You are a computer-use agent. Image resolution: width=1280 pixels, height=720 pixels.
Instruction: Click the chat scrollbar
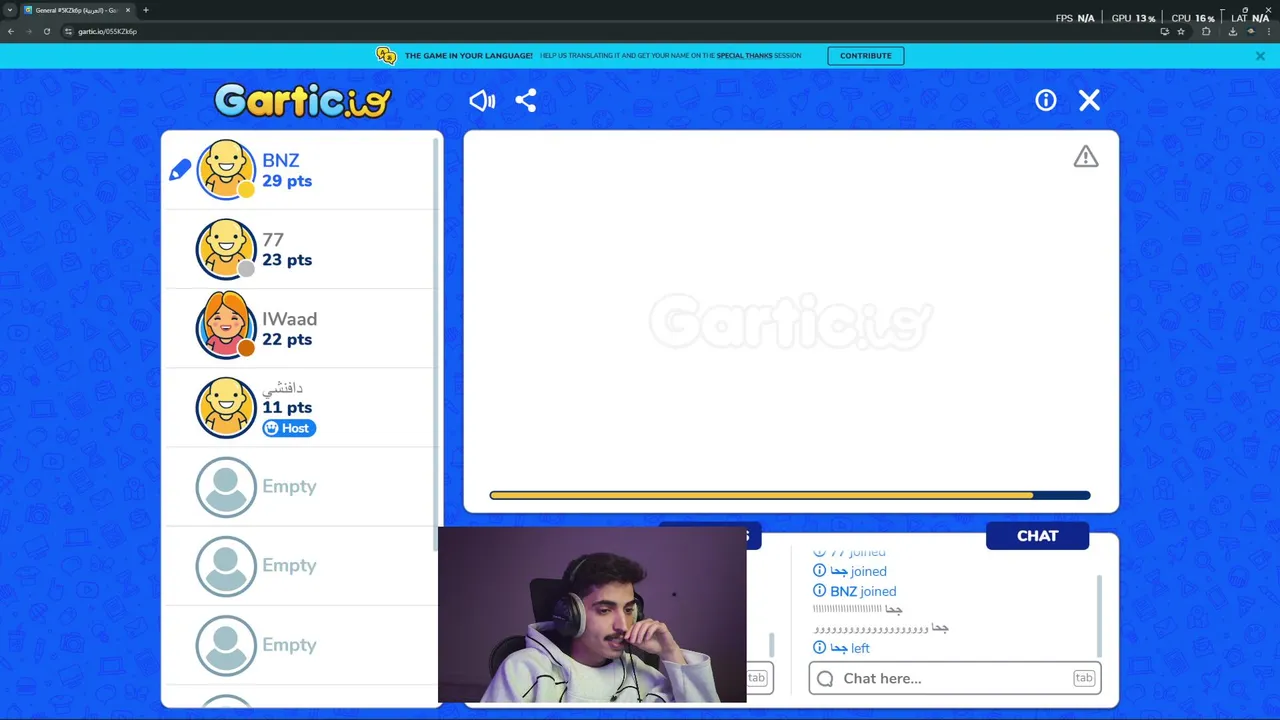pos(1100,615)
